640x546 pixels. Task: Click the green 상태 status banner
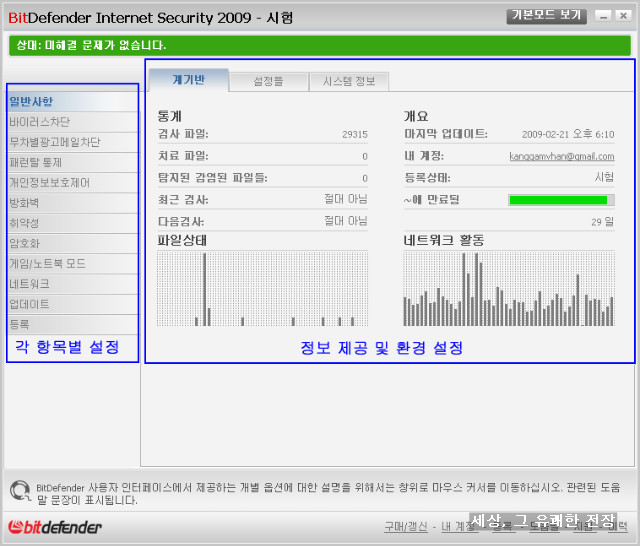320,45
